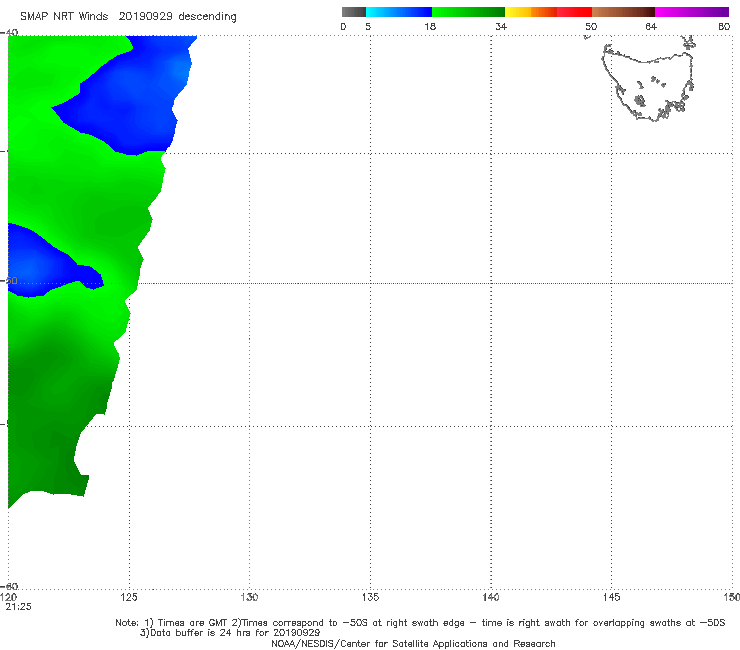Click the magenta-purple segment of the color bar
The height and width of the screenshot is (650, 740).
(692, 12)
